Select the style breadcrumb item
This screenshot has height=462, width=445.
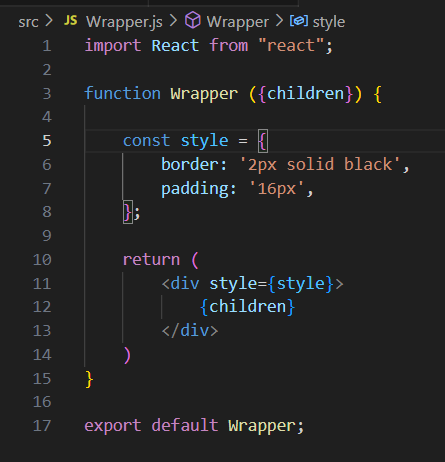(329, 22)
